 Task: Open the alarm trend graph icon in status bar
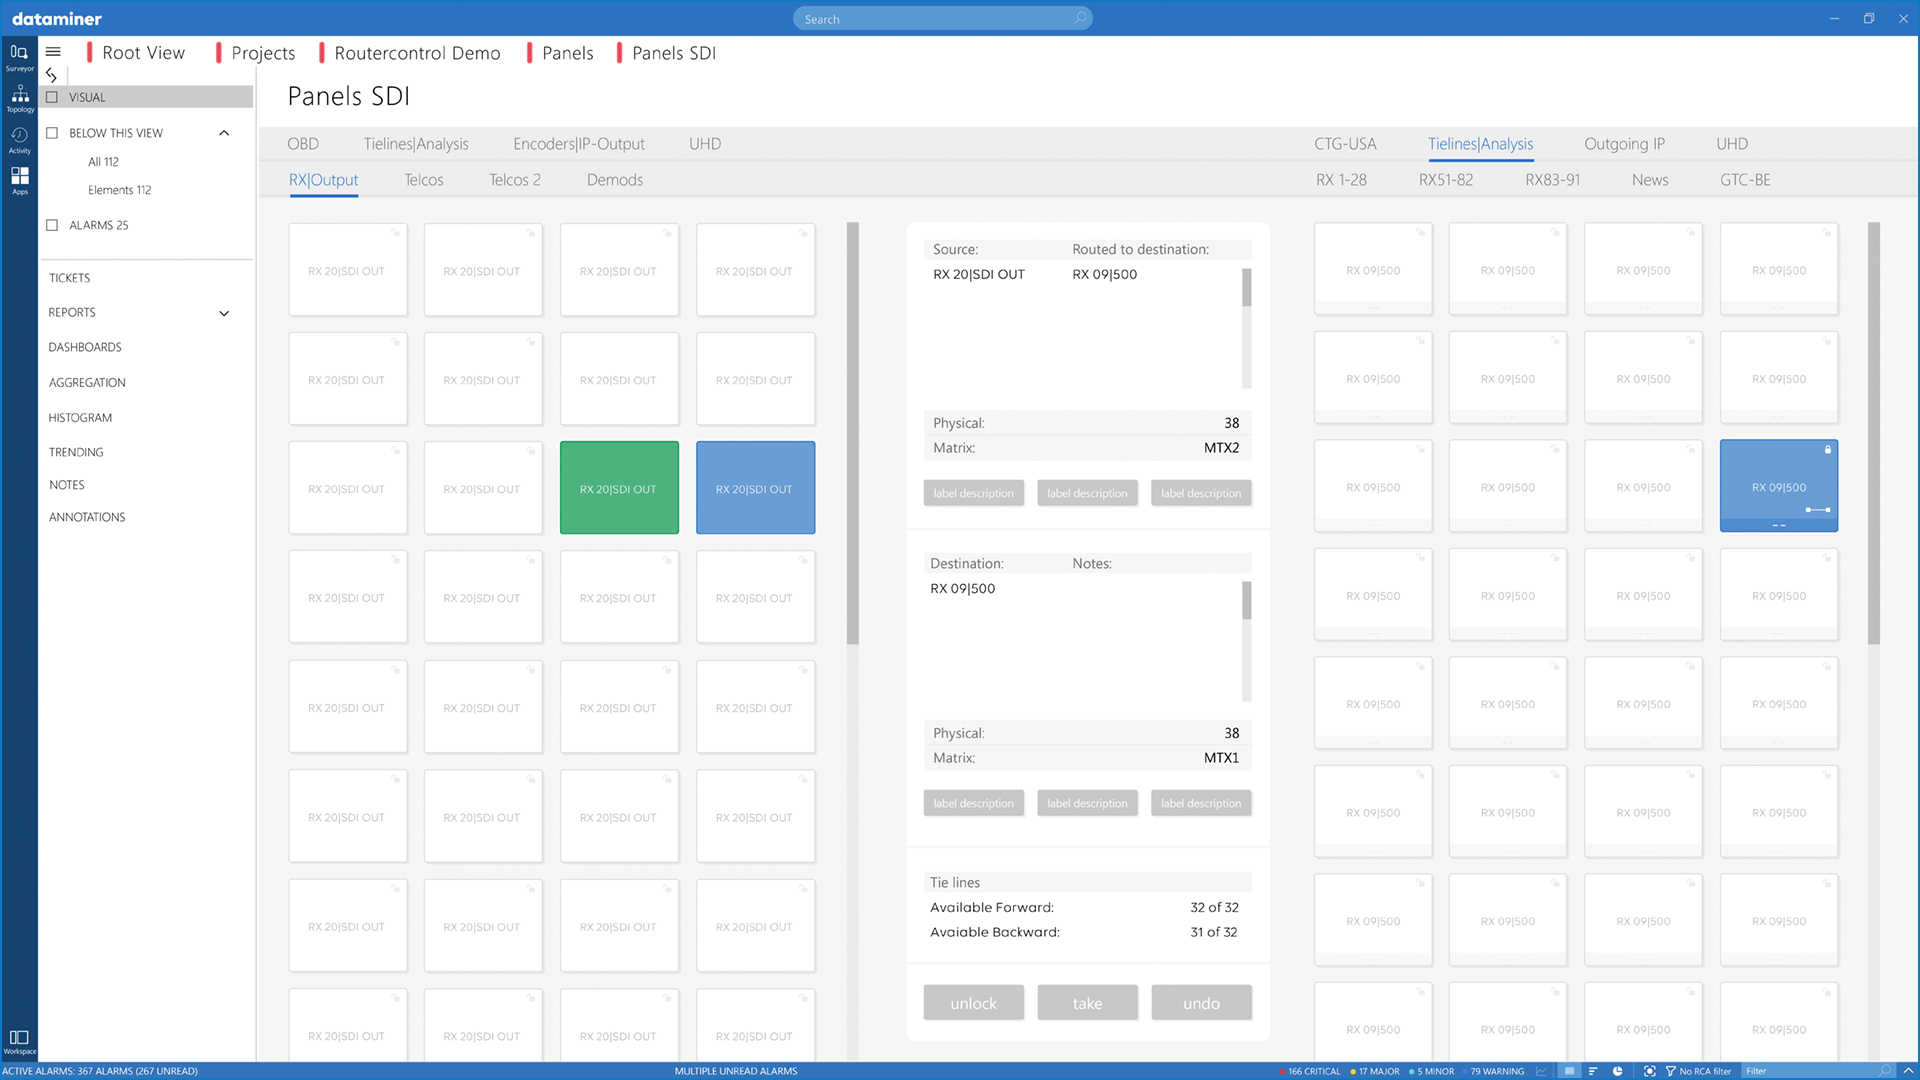coord(1542,1071)
